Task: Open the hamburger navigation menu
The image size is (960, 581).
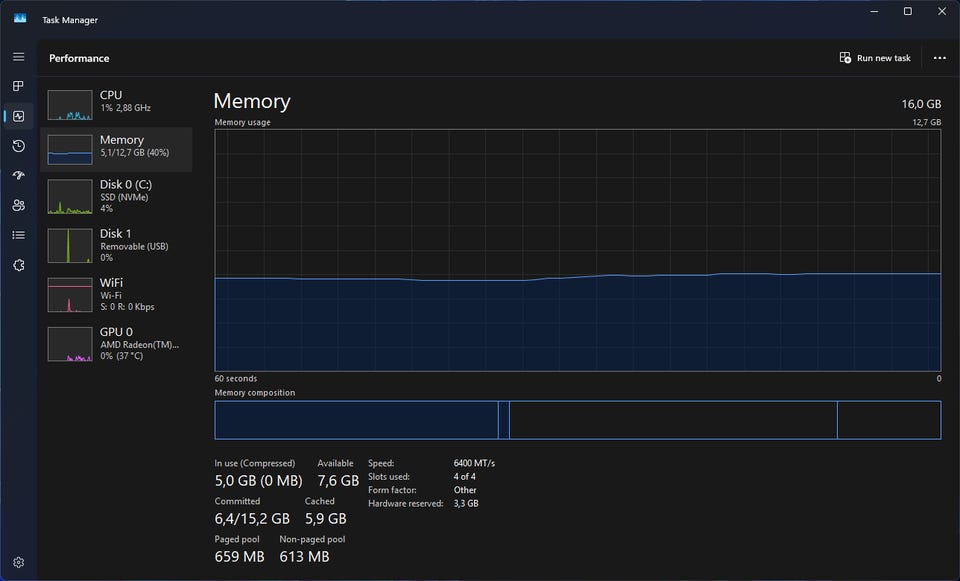Action: [19, 56]
